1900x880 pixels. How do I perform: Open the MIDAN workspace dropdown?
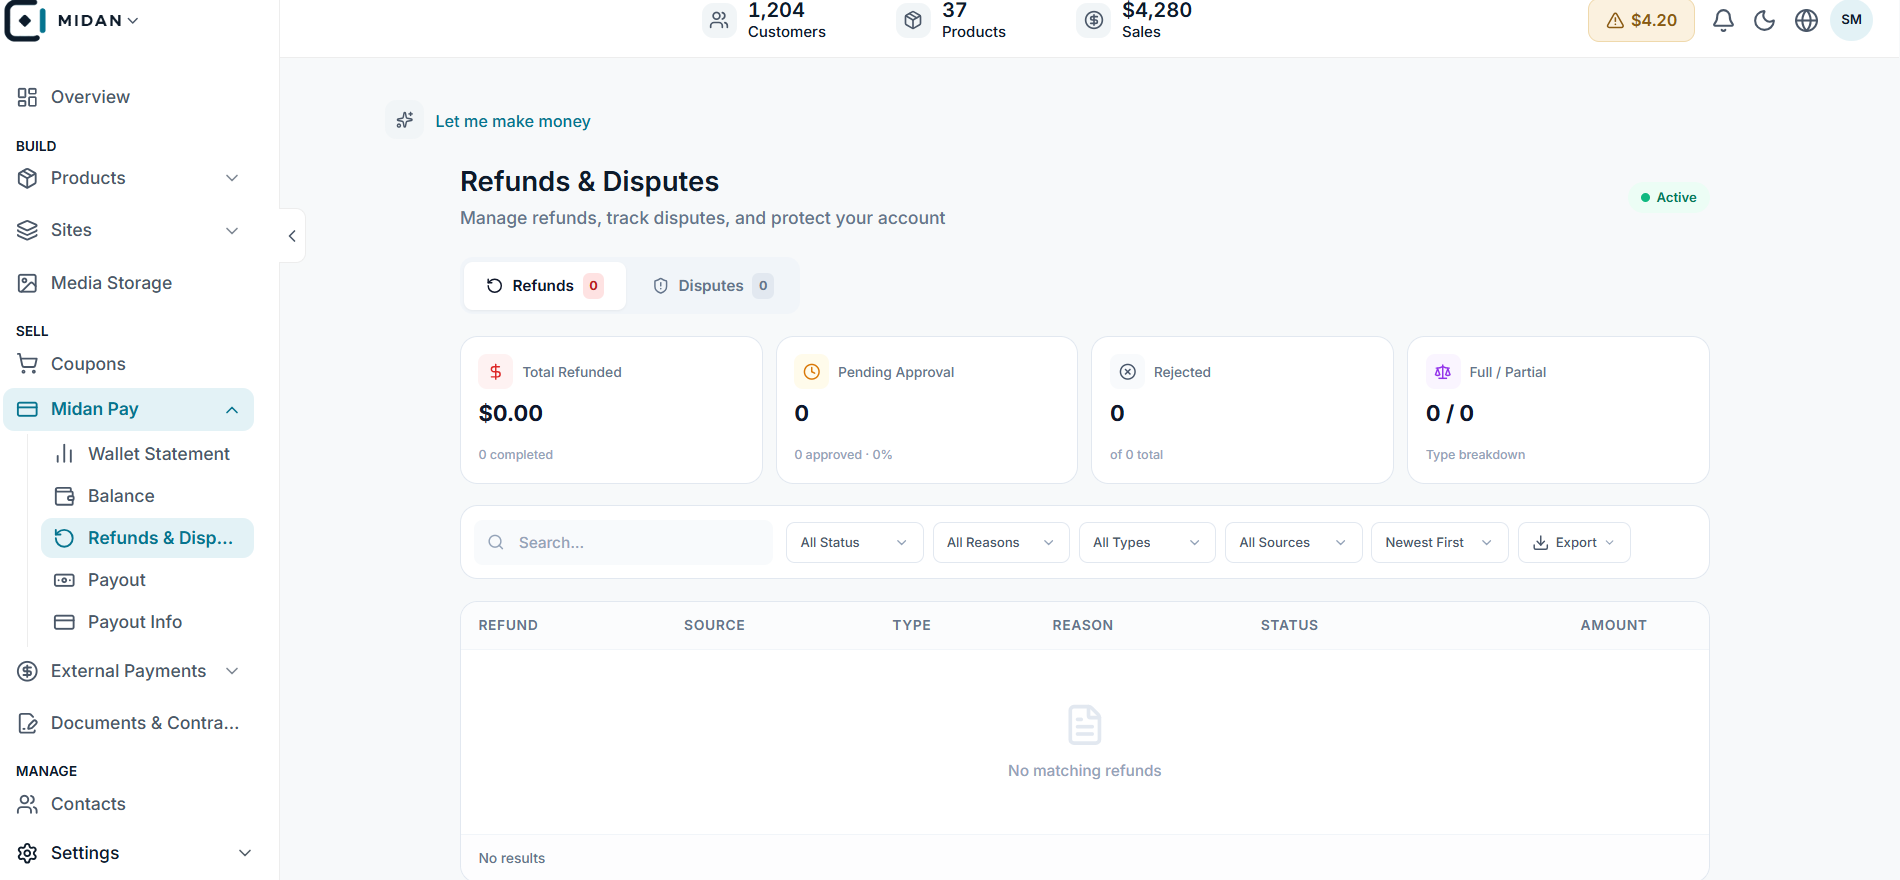tap(98, 20)
